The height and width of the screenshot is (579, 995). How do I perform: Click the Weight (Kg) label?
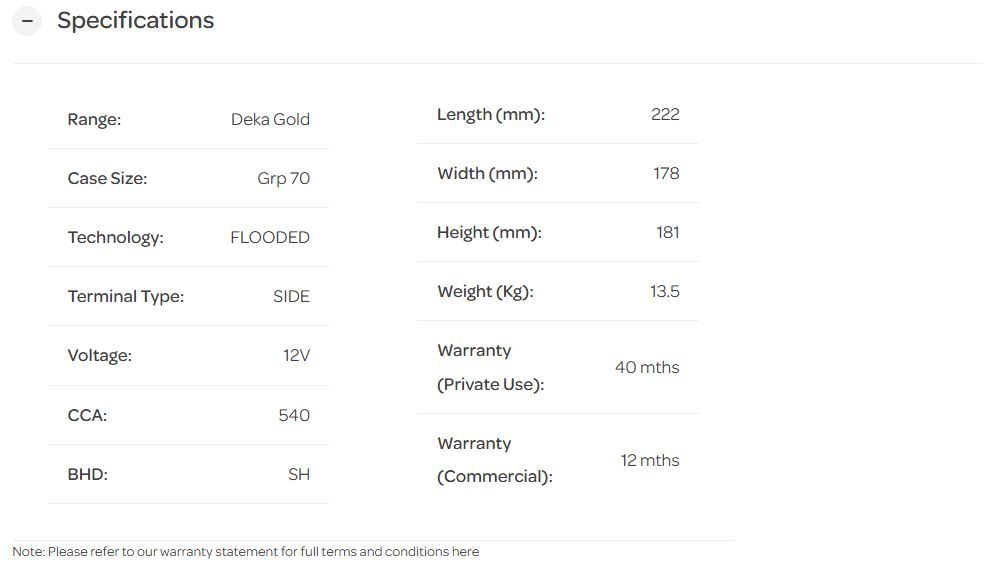point(485,291)
